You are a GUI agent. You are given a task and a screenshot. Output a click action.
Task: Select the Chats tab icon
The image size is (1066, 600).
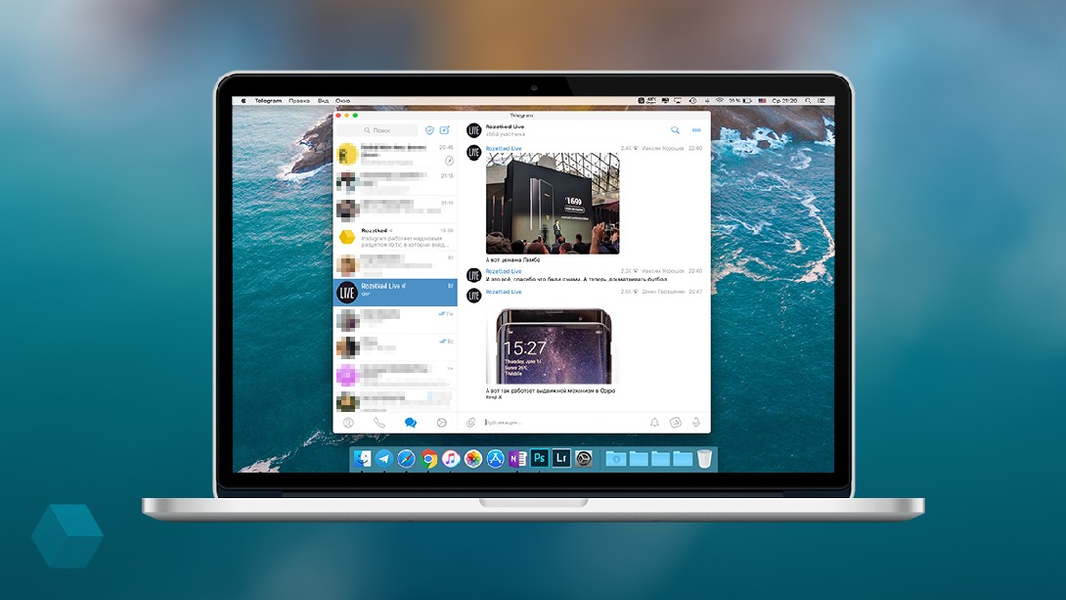pyautogui.click(x=411, y=423)
